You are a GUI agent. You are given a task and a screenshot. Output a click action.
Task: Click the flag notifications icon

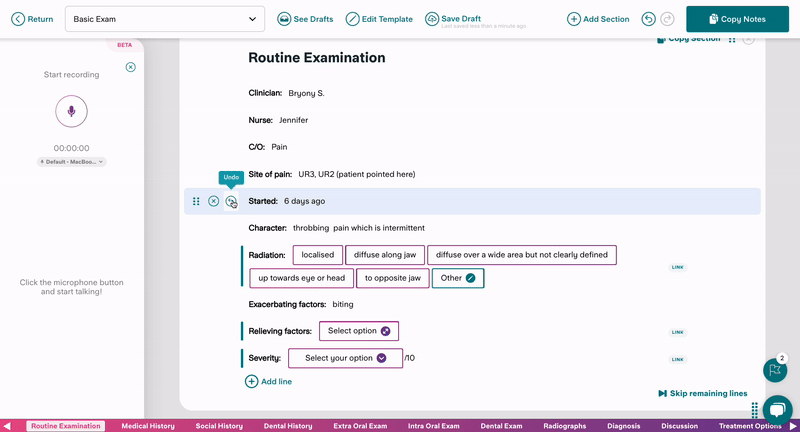click(x=774, y=370)
